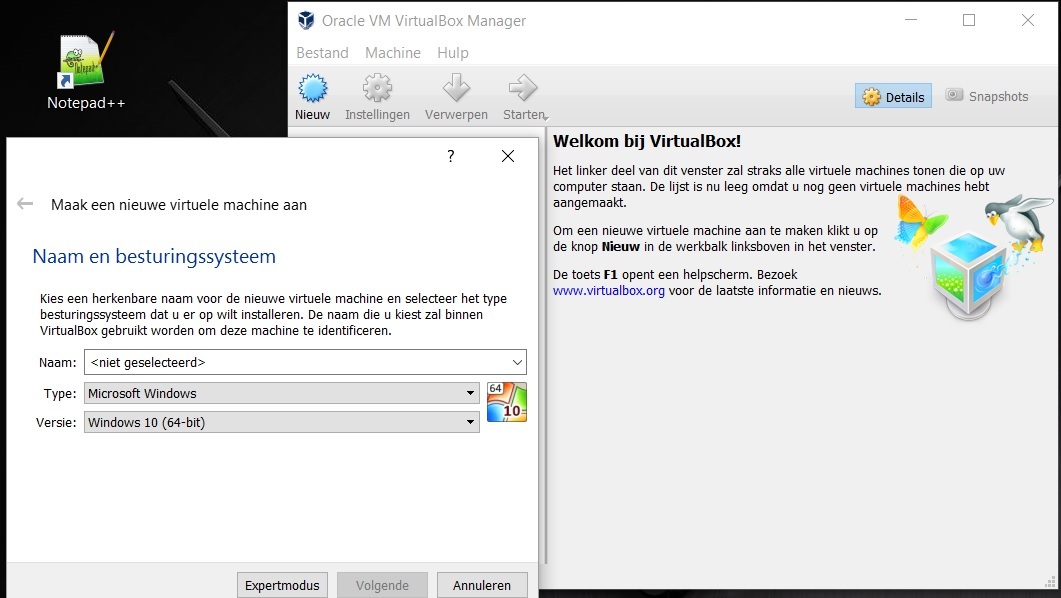1061x598 pixels.
Task: Close the new virtual machine wizard
Action: pyautogui.click(x=508, y=156)
